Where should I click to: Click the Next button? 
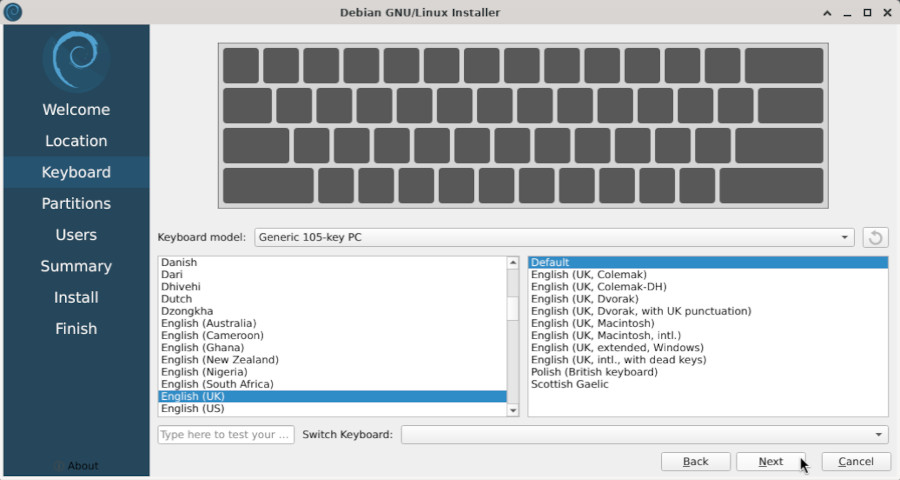point(770,462)
